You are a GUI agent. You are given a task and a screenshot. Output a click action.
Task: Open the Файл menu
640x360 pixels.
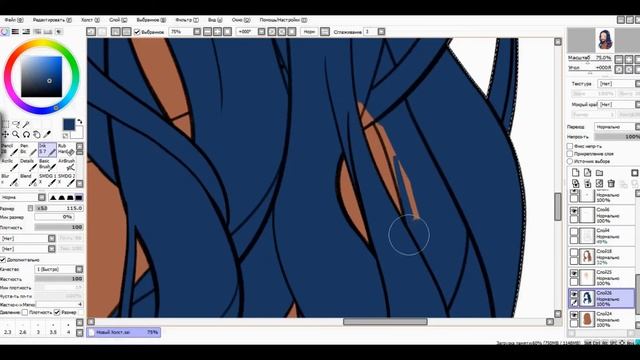tap(13, 20)
